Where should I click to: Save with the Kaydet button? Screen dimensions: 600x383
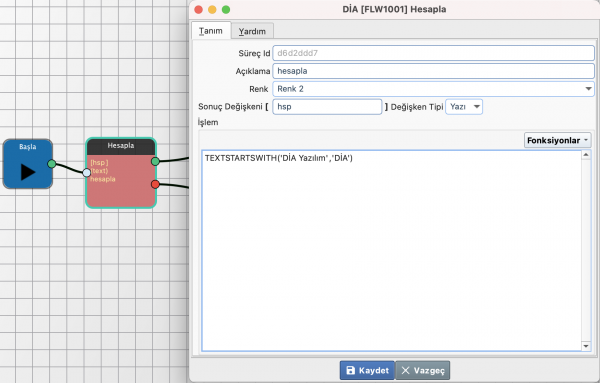(x=367, y=370)
